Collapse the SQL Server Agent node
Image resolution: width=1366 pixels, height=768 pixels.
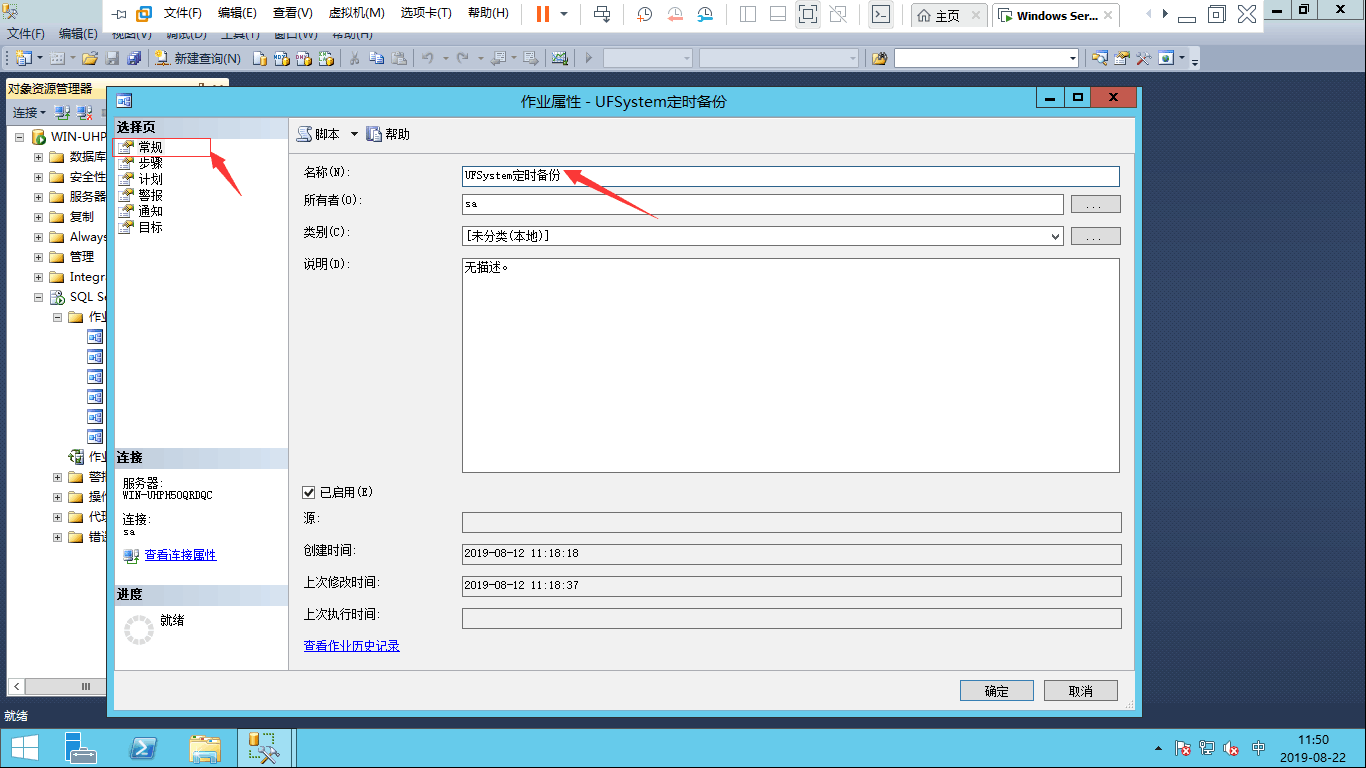(x=38, y=297)
